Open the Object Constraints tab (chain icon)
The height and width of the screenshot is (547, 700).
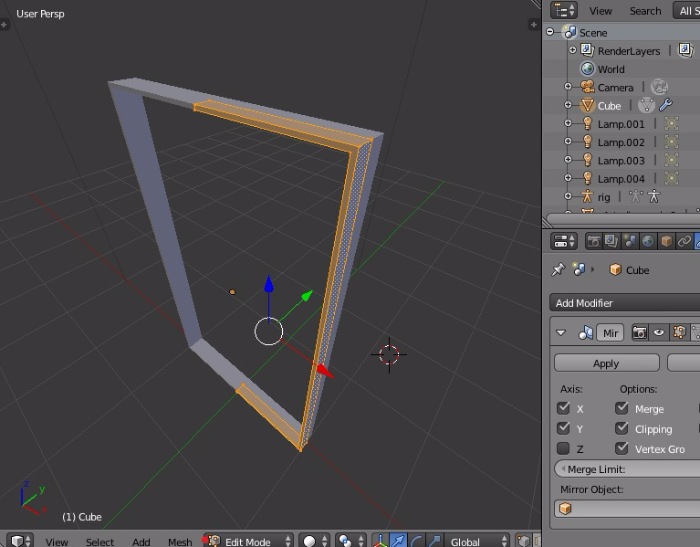684,242
